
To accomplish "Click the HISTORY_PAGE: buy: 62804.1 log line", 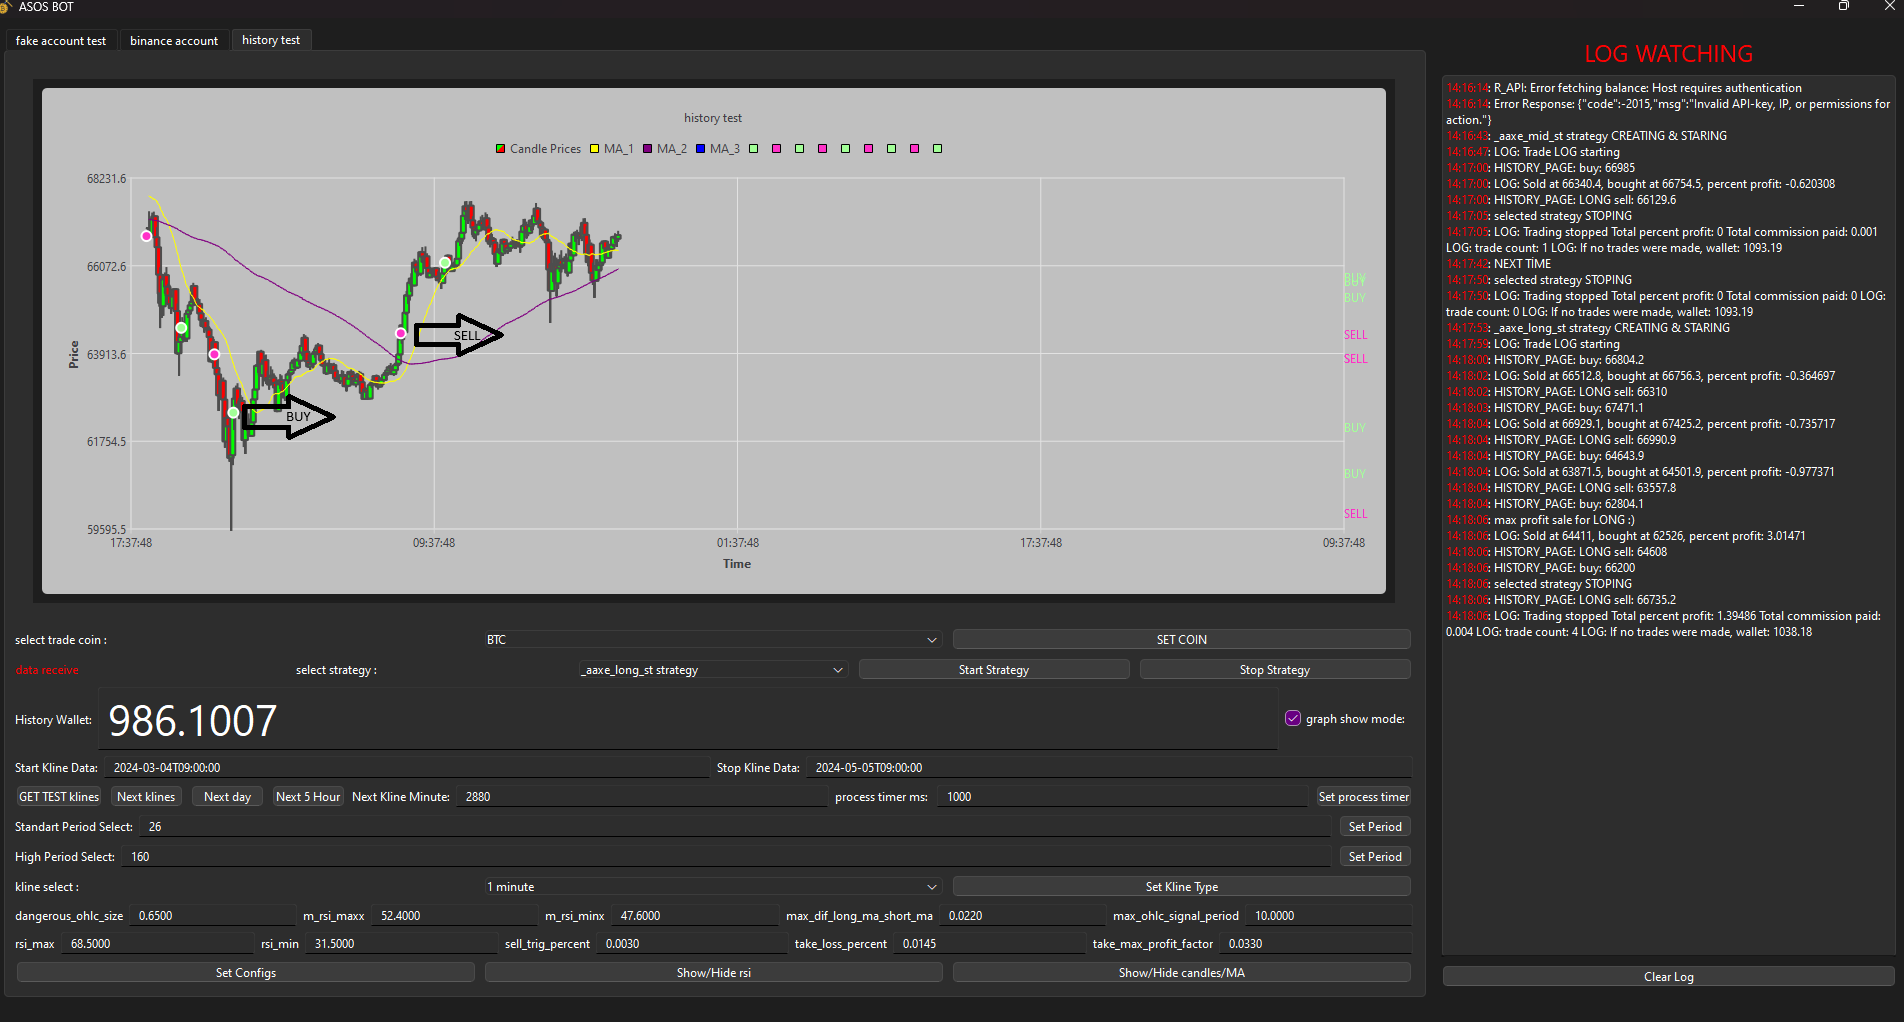I will pyautogui.click(x=1545, y=504).
